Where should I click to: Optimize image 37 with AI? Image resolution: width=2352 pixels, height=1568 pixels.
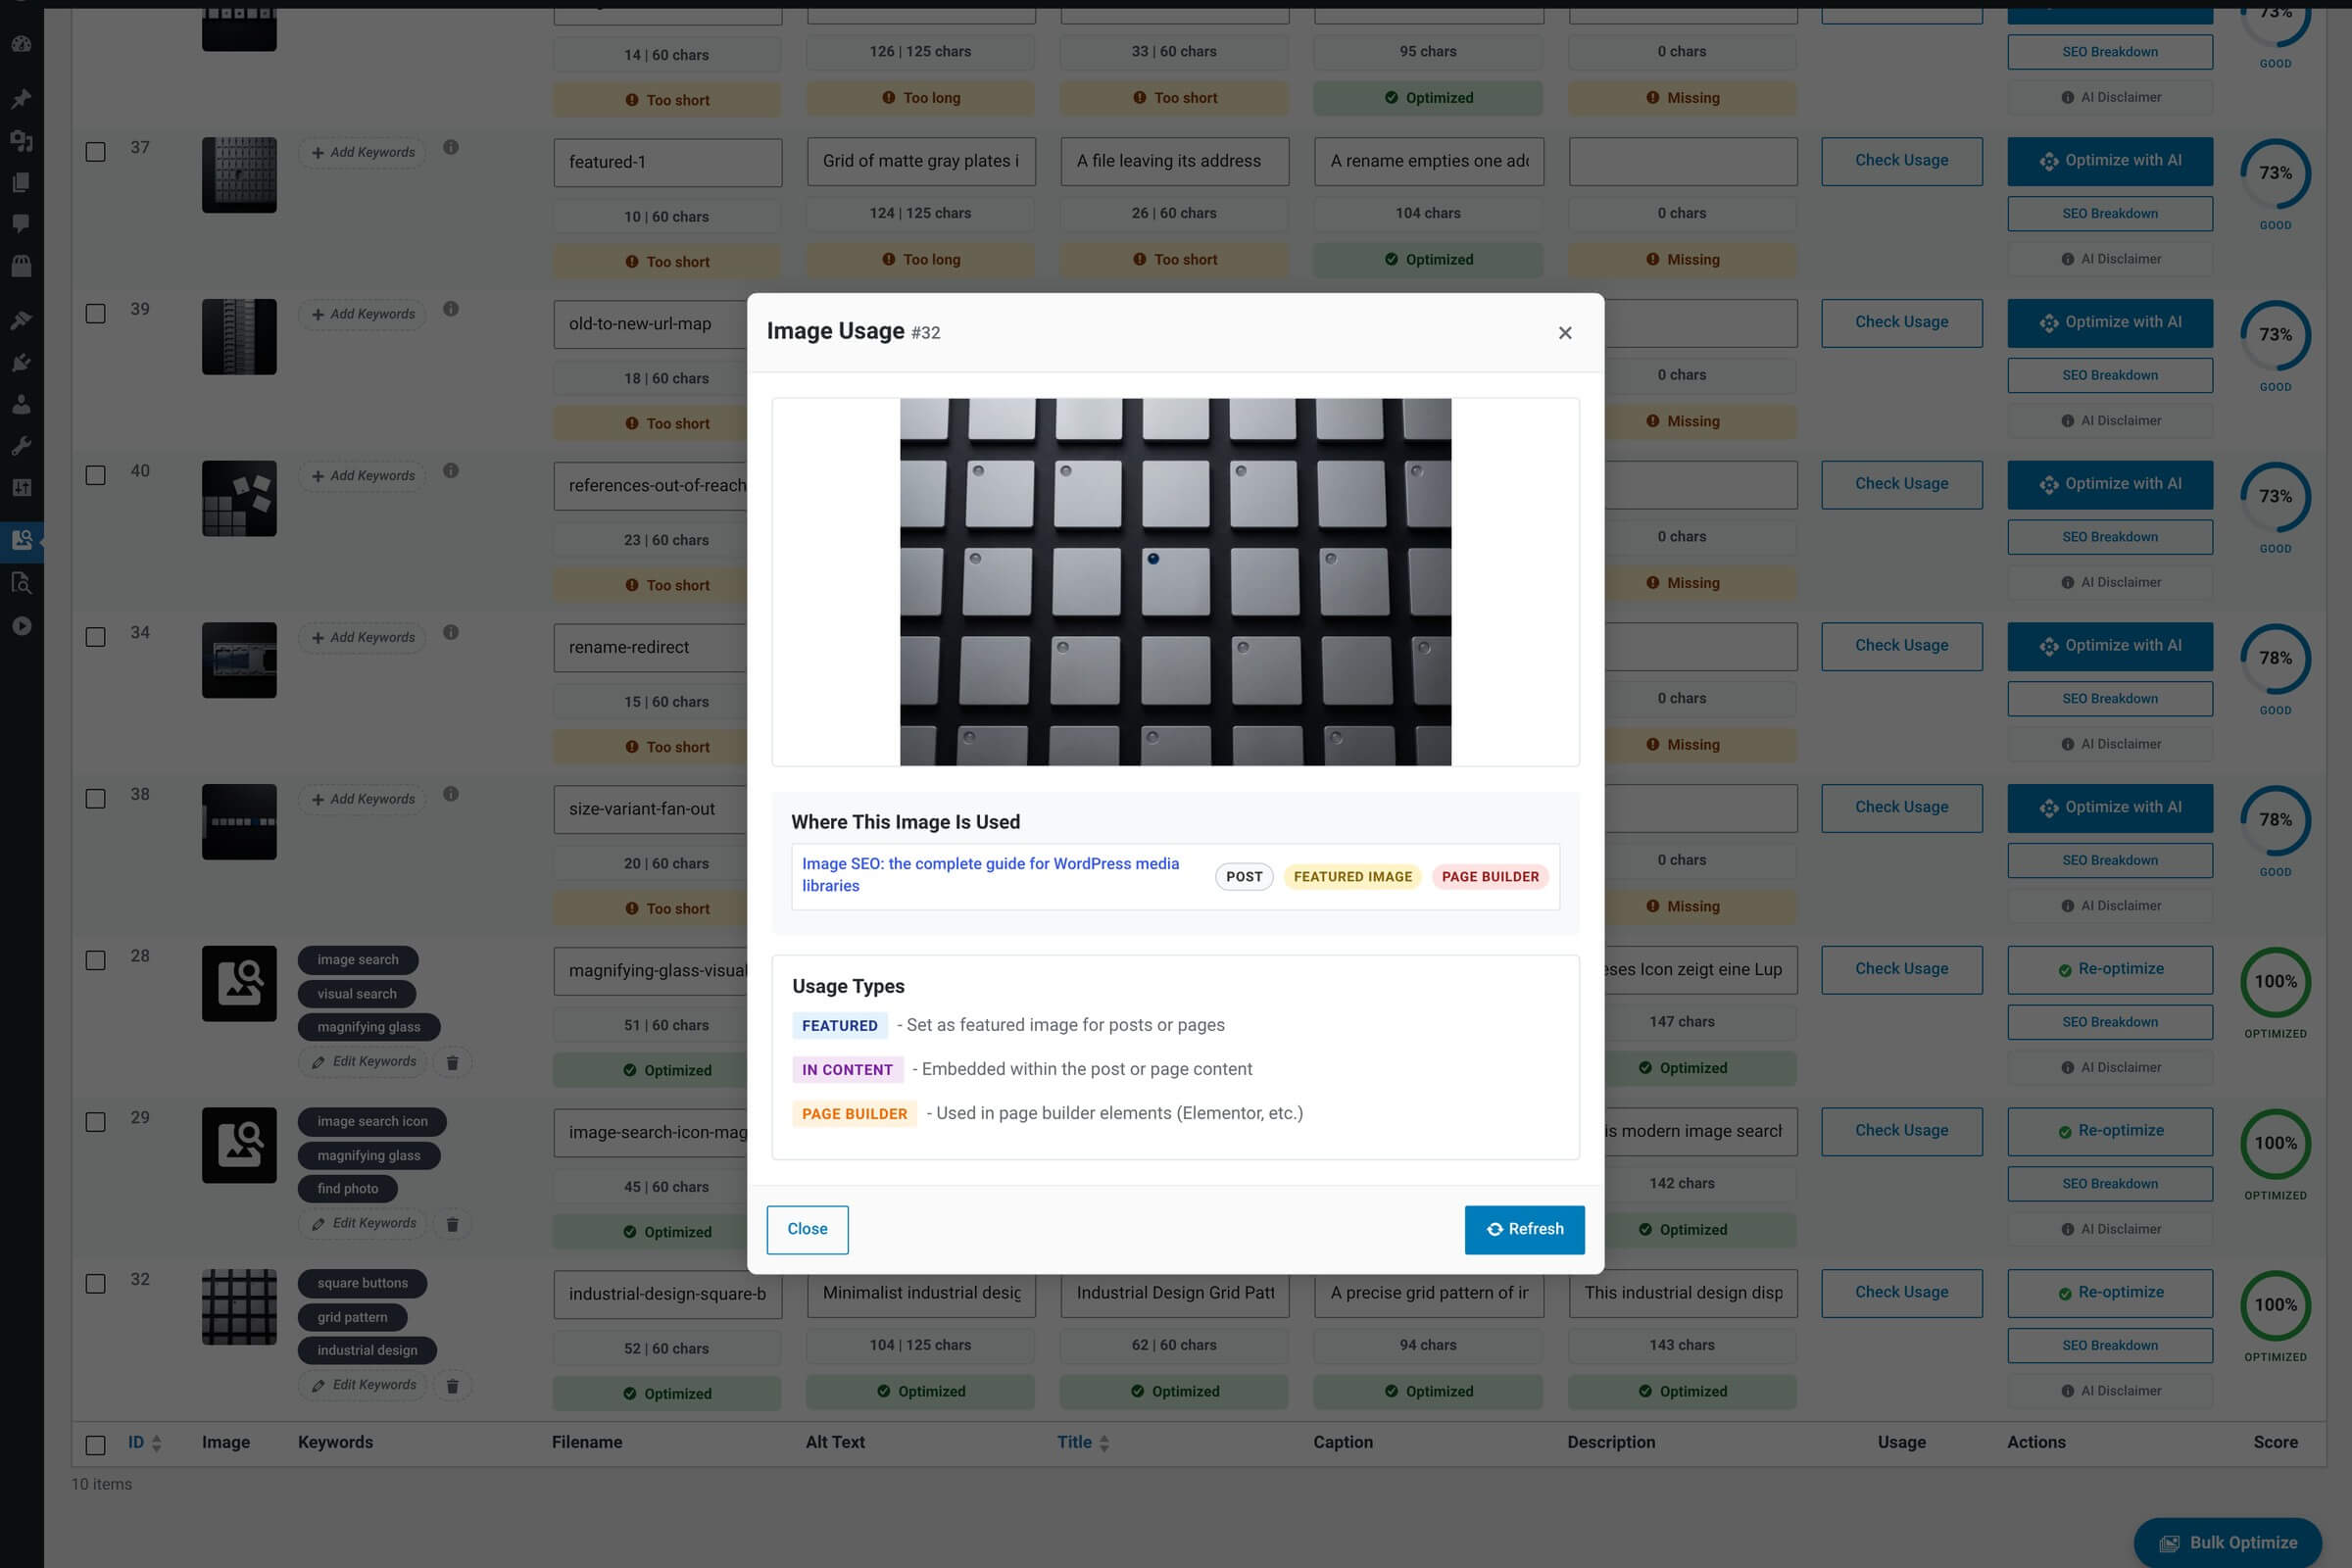(2110, 161)
